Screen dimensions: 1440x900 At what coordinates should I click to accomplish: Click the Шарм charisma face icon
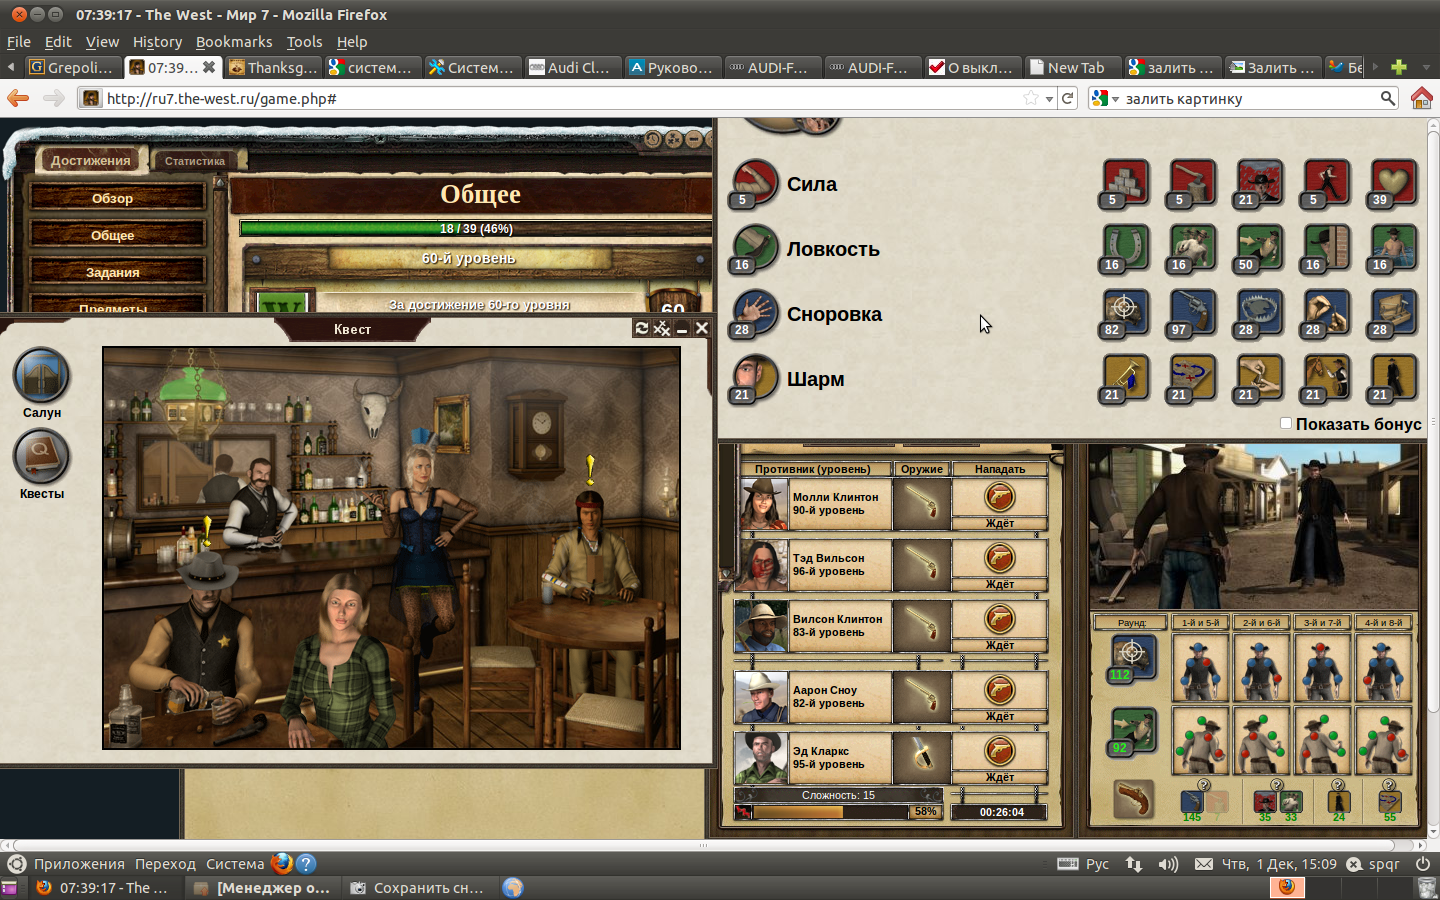[x=754, y=379]
